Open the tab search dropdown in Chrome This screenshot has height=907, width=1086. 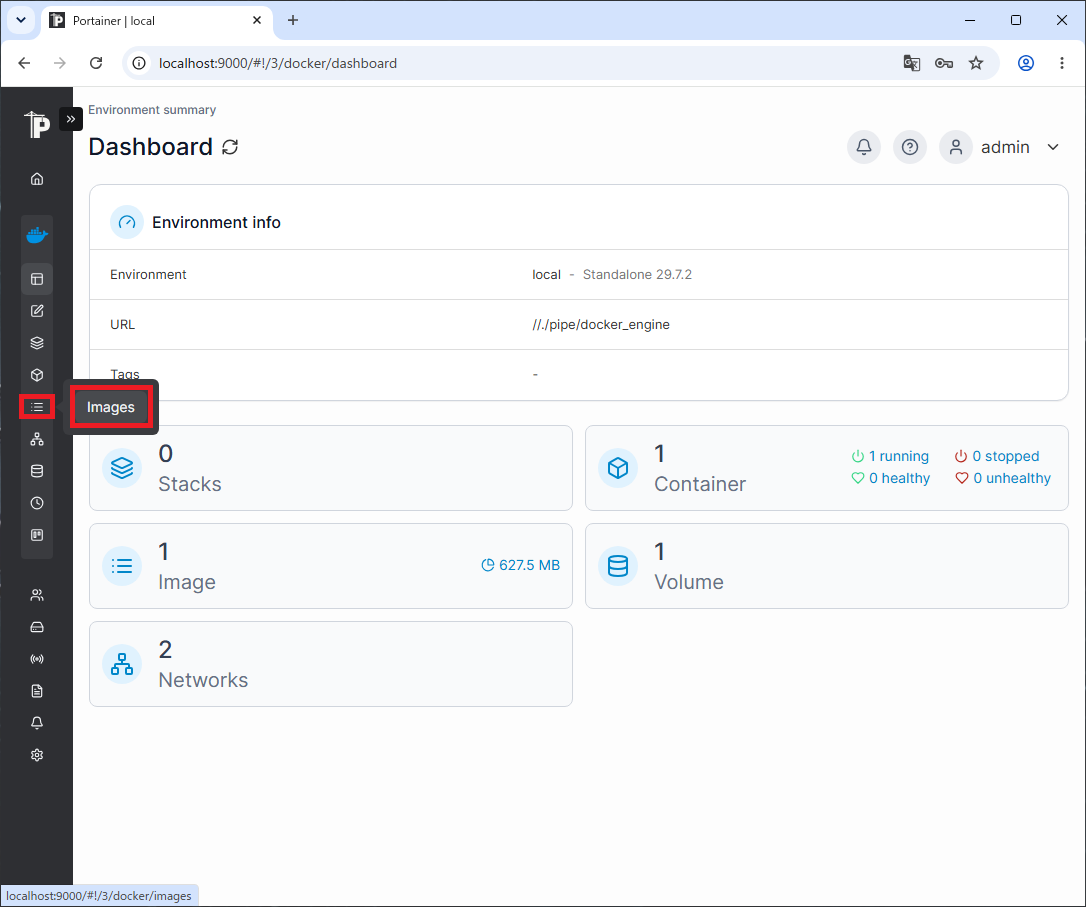coord(21,20)
